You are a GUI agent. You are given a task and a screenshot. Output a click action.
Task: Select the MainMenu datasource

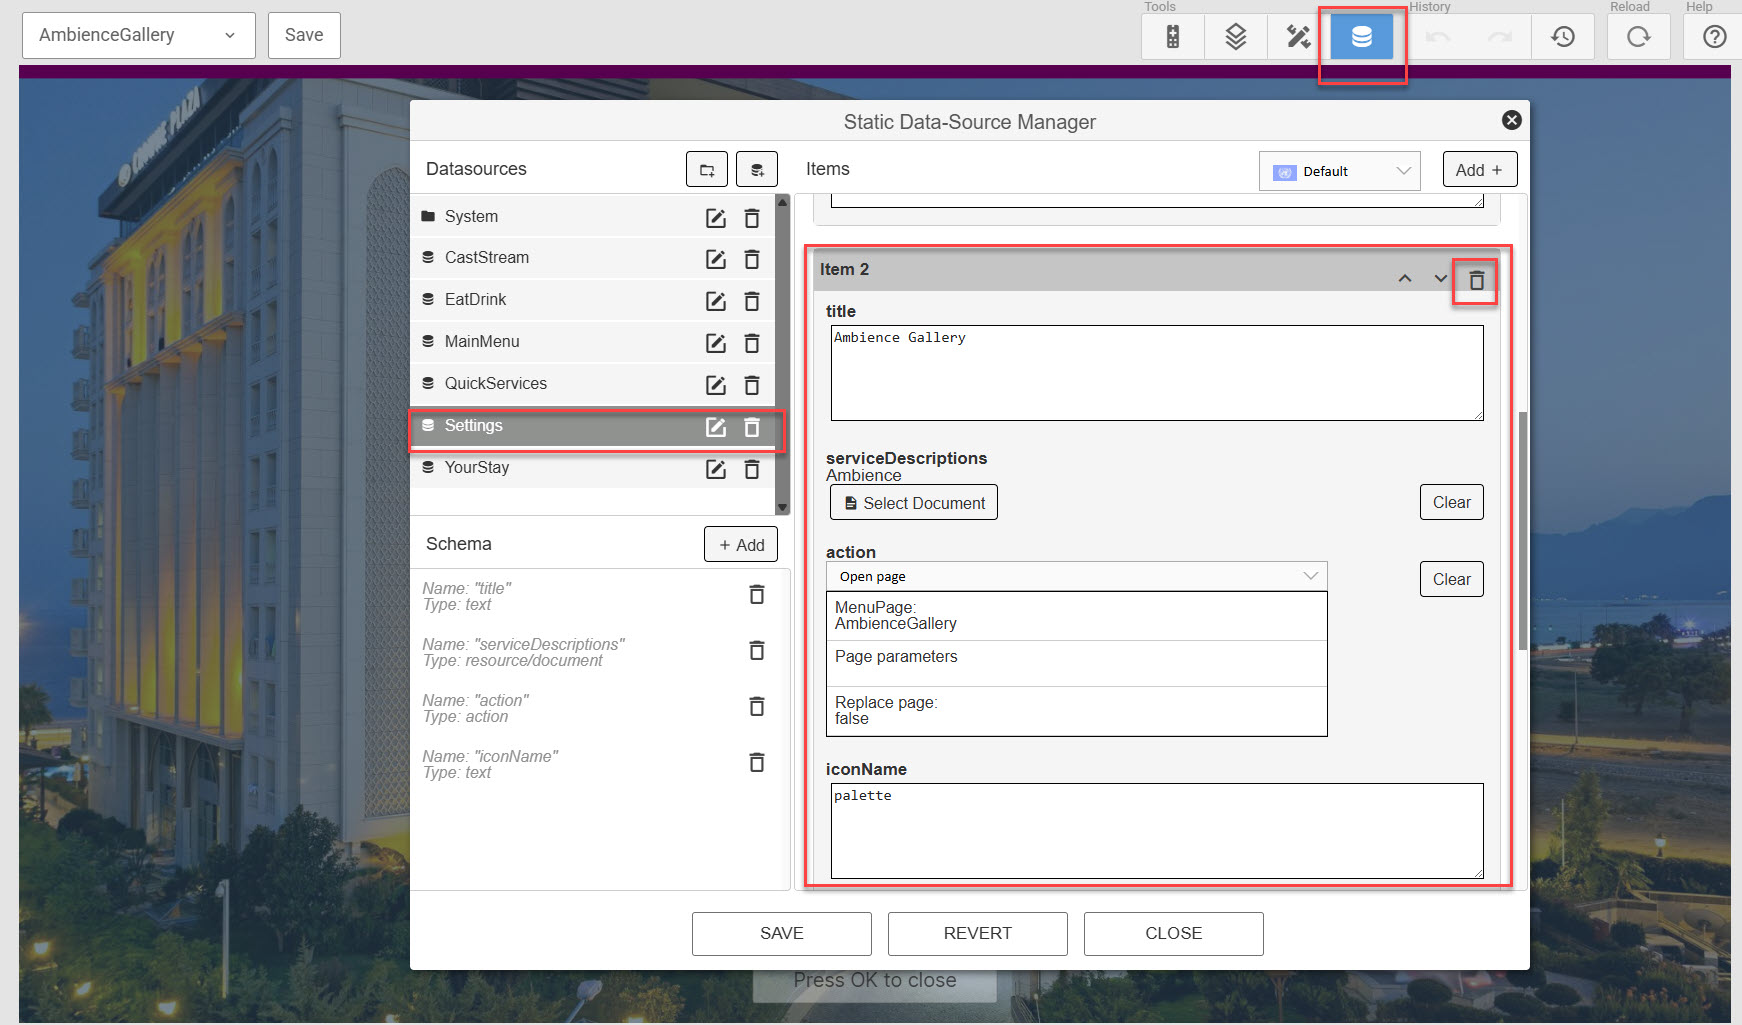(x=482, y=342)
